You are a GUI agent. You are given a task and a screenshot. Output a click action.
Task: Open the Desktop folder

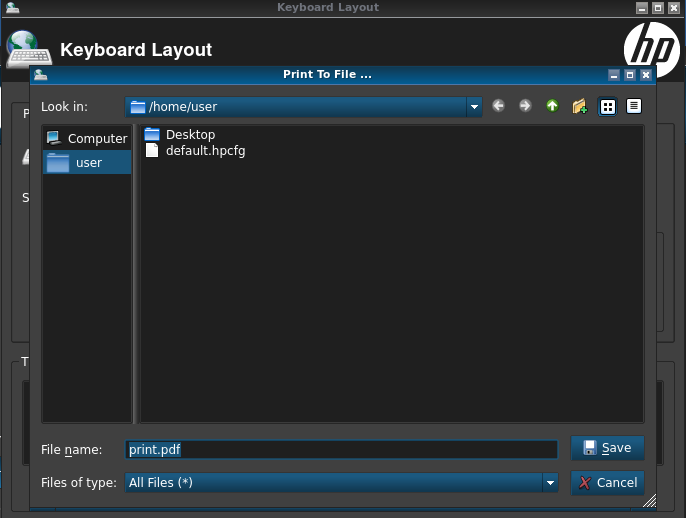point(180,134)
